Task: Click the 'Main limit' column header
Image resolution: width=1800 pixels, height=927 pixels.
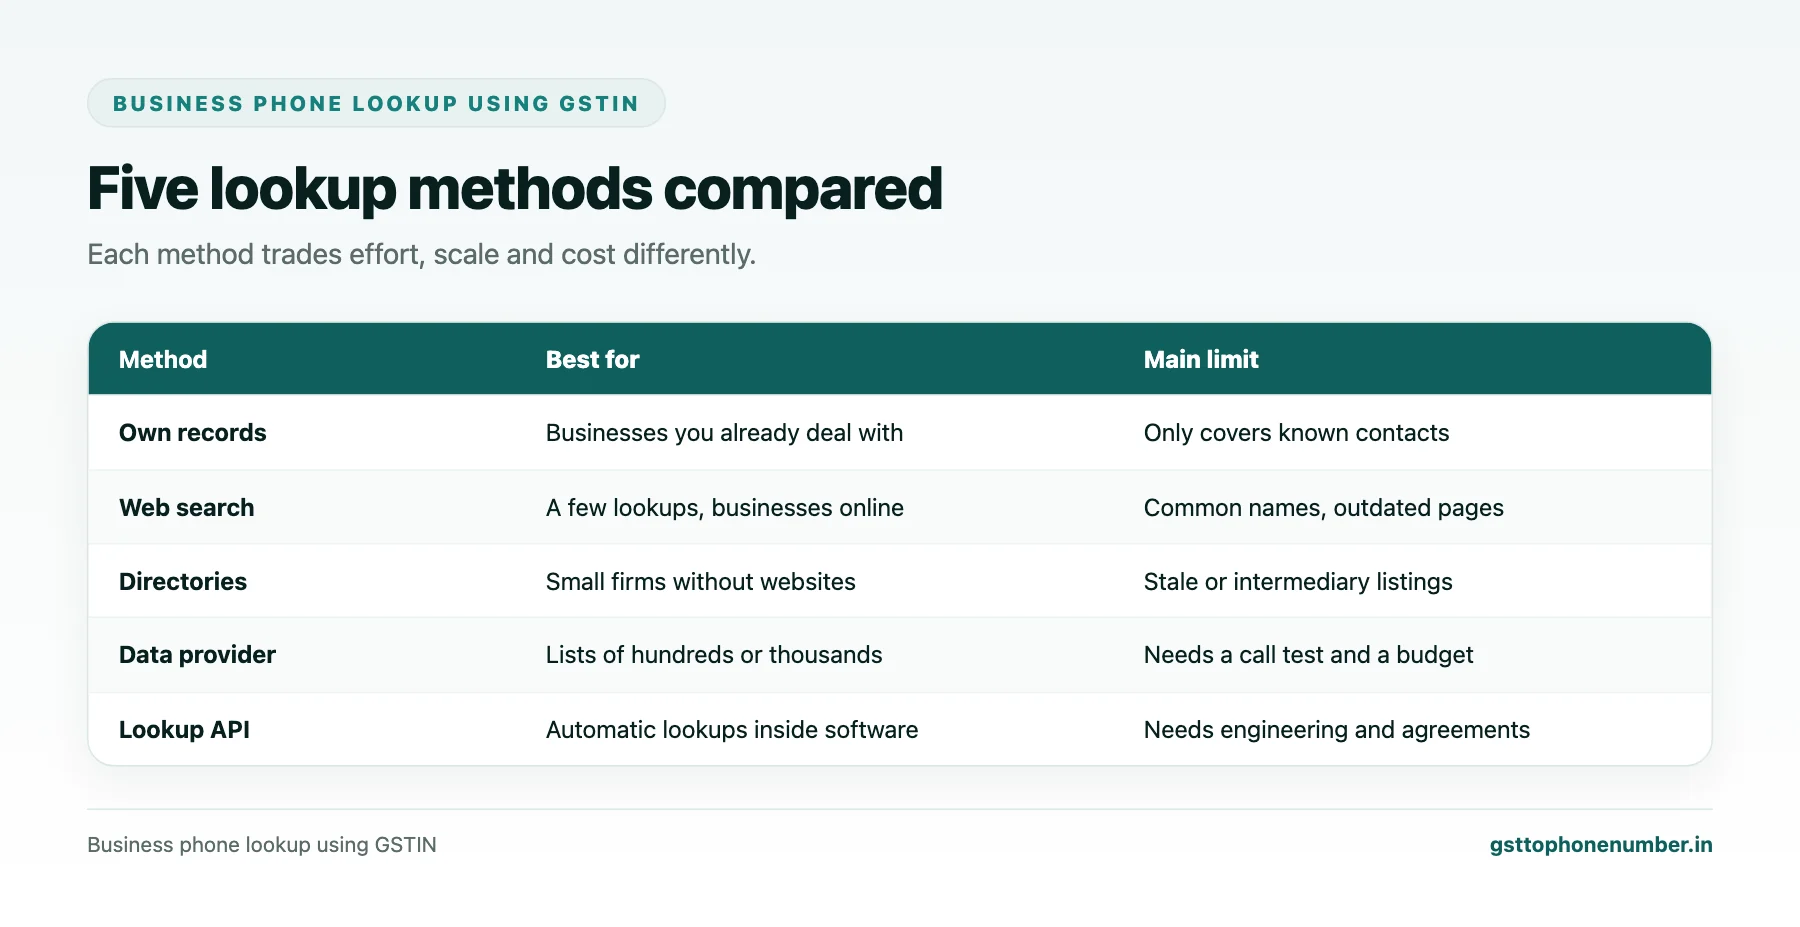Action: click(1201, 359)
